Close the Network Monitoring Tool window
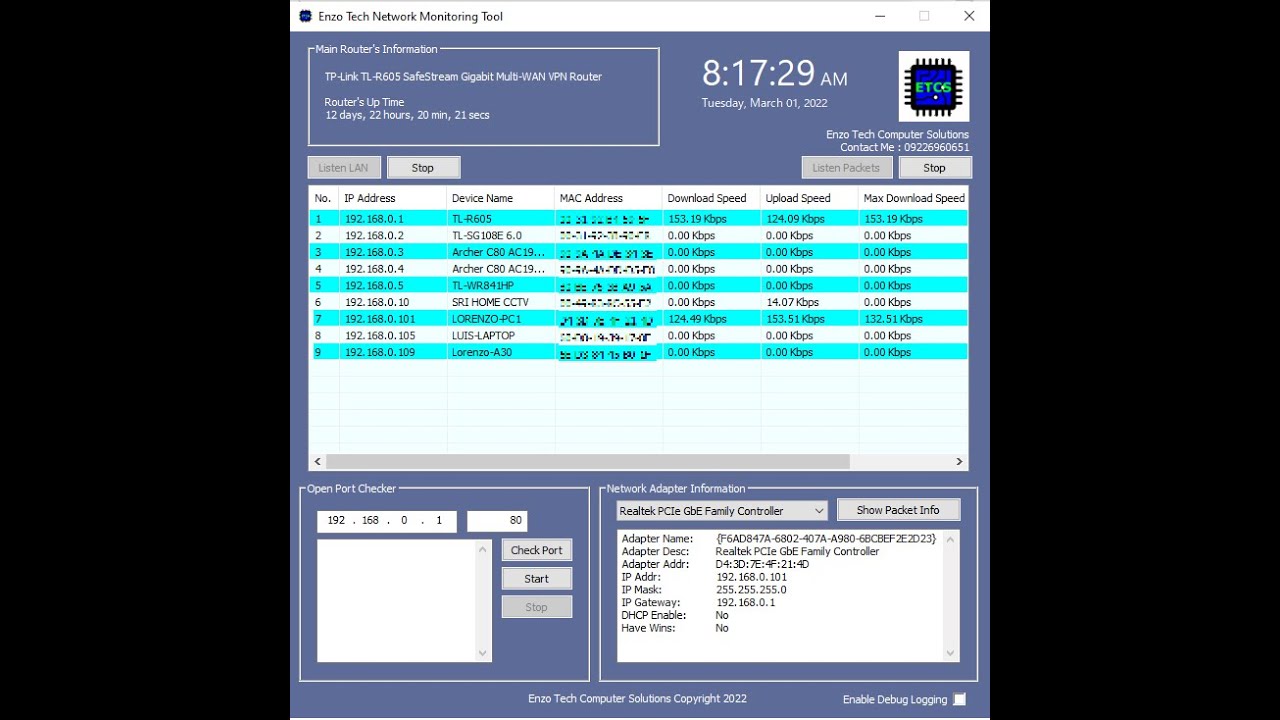1280x720 pixels. tap(969, 16)
